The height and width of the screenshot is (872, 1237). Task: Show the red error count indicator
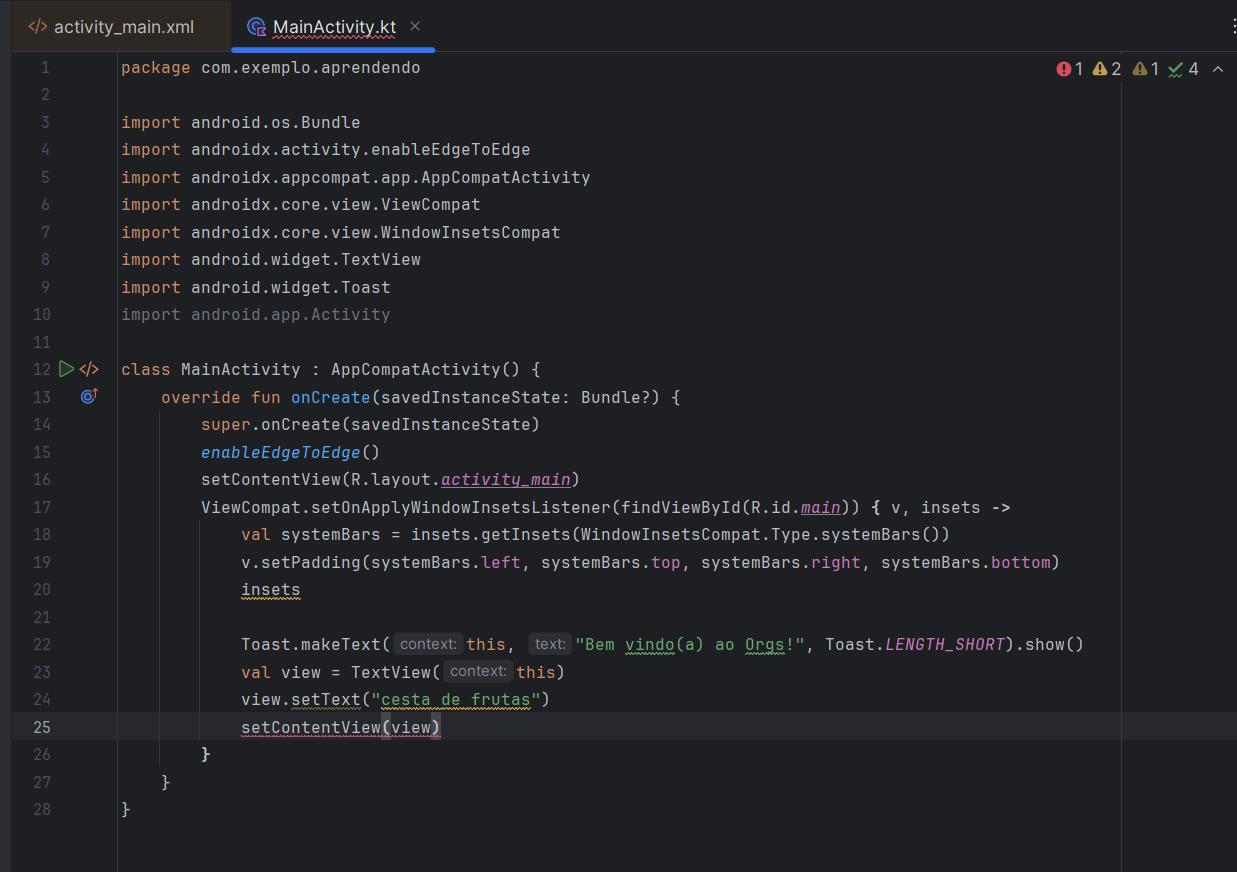tap(1070, 69)
